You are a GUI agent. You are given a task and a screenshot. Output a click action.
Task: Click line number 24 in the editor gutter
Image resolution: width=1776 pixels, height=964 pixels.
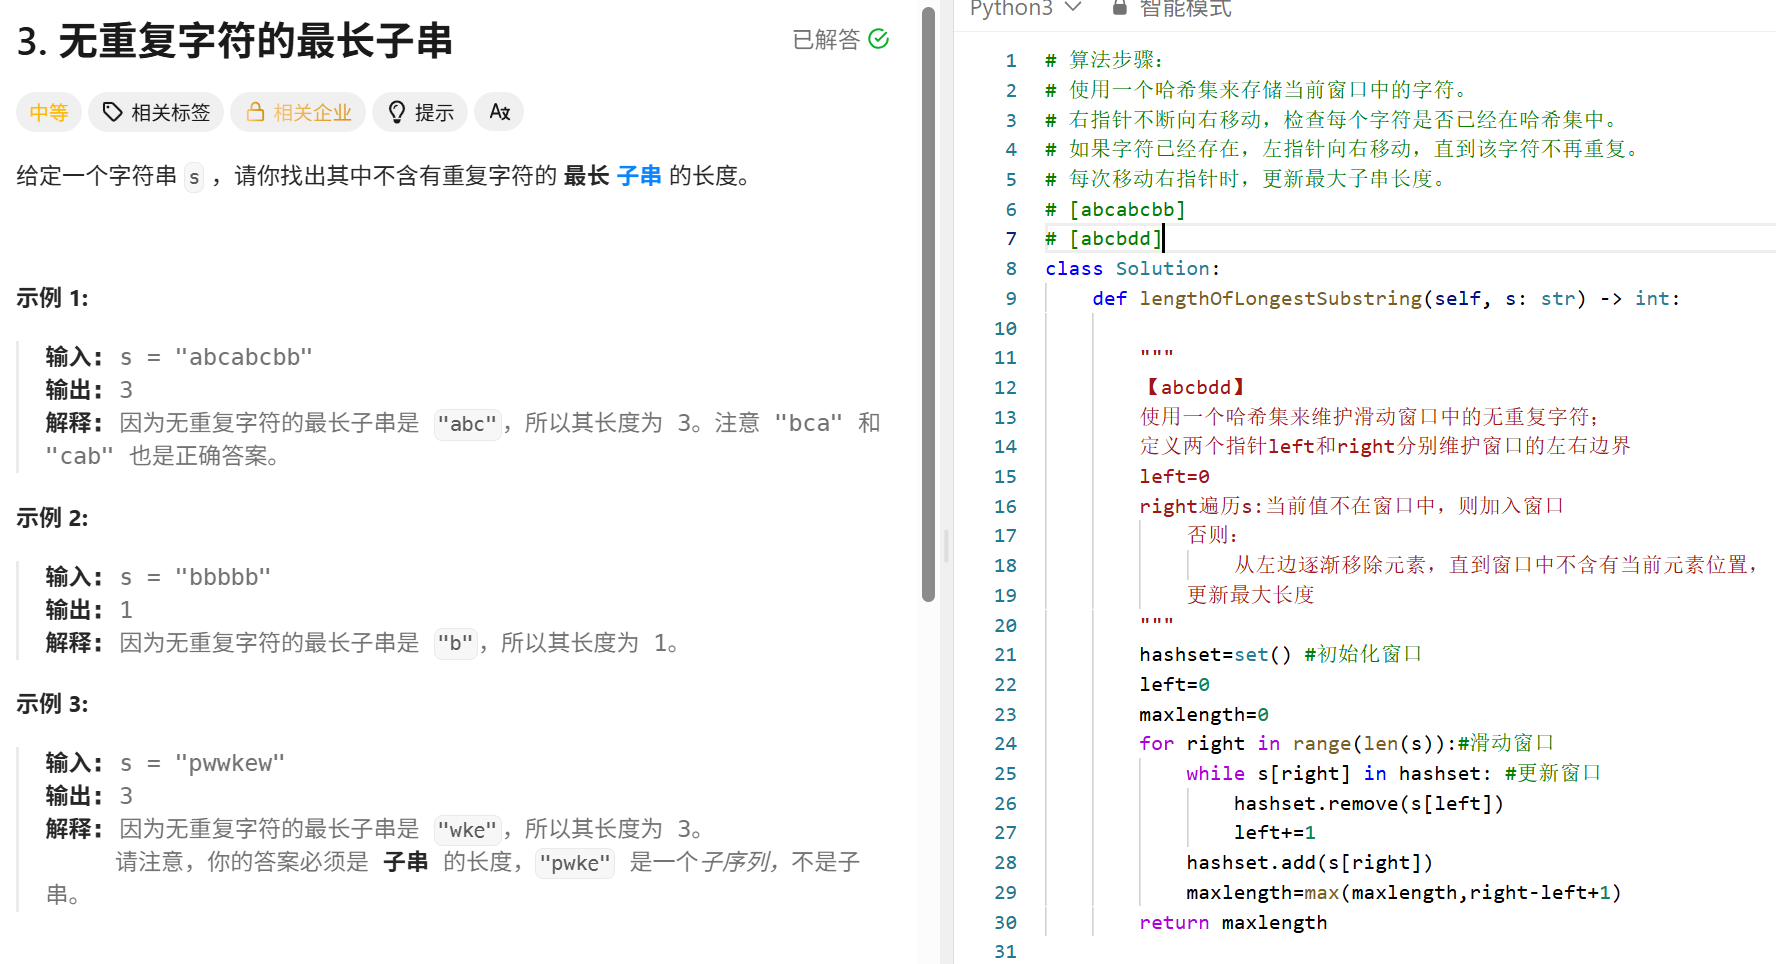point(1005,743)
